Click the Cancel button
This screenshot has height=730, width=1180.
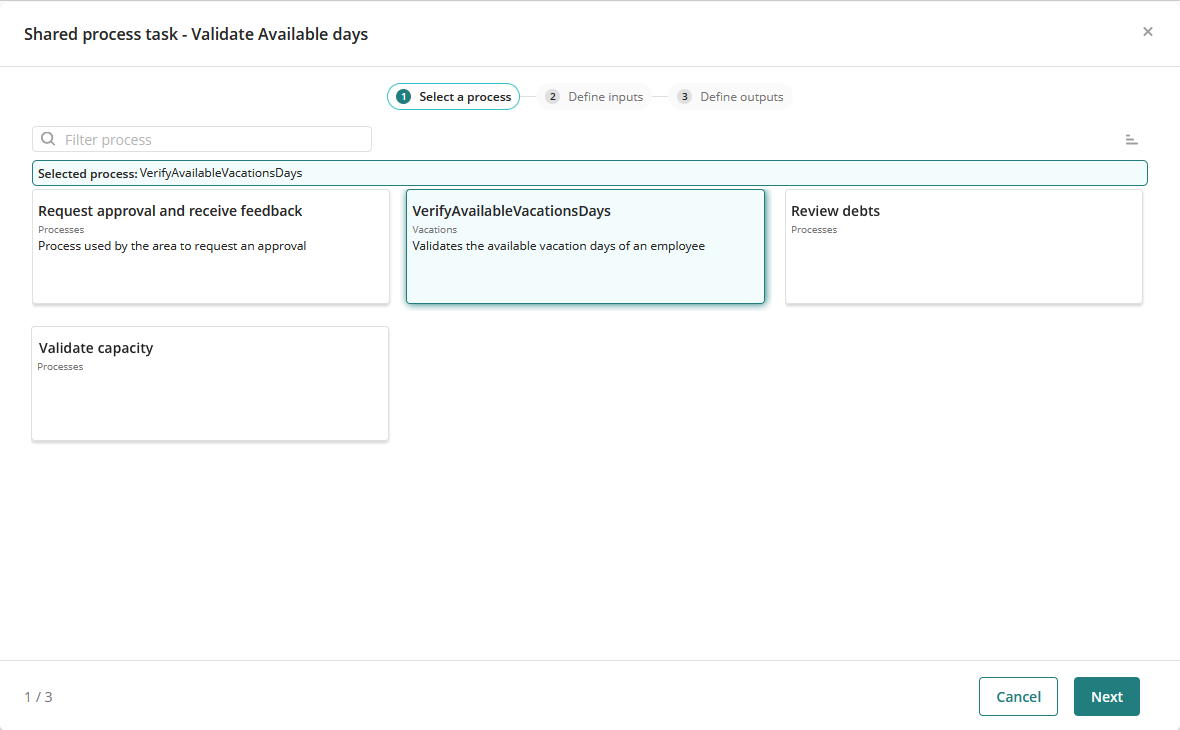coord(1018,697)
